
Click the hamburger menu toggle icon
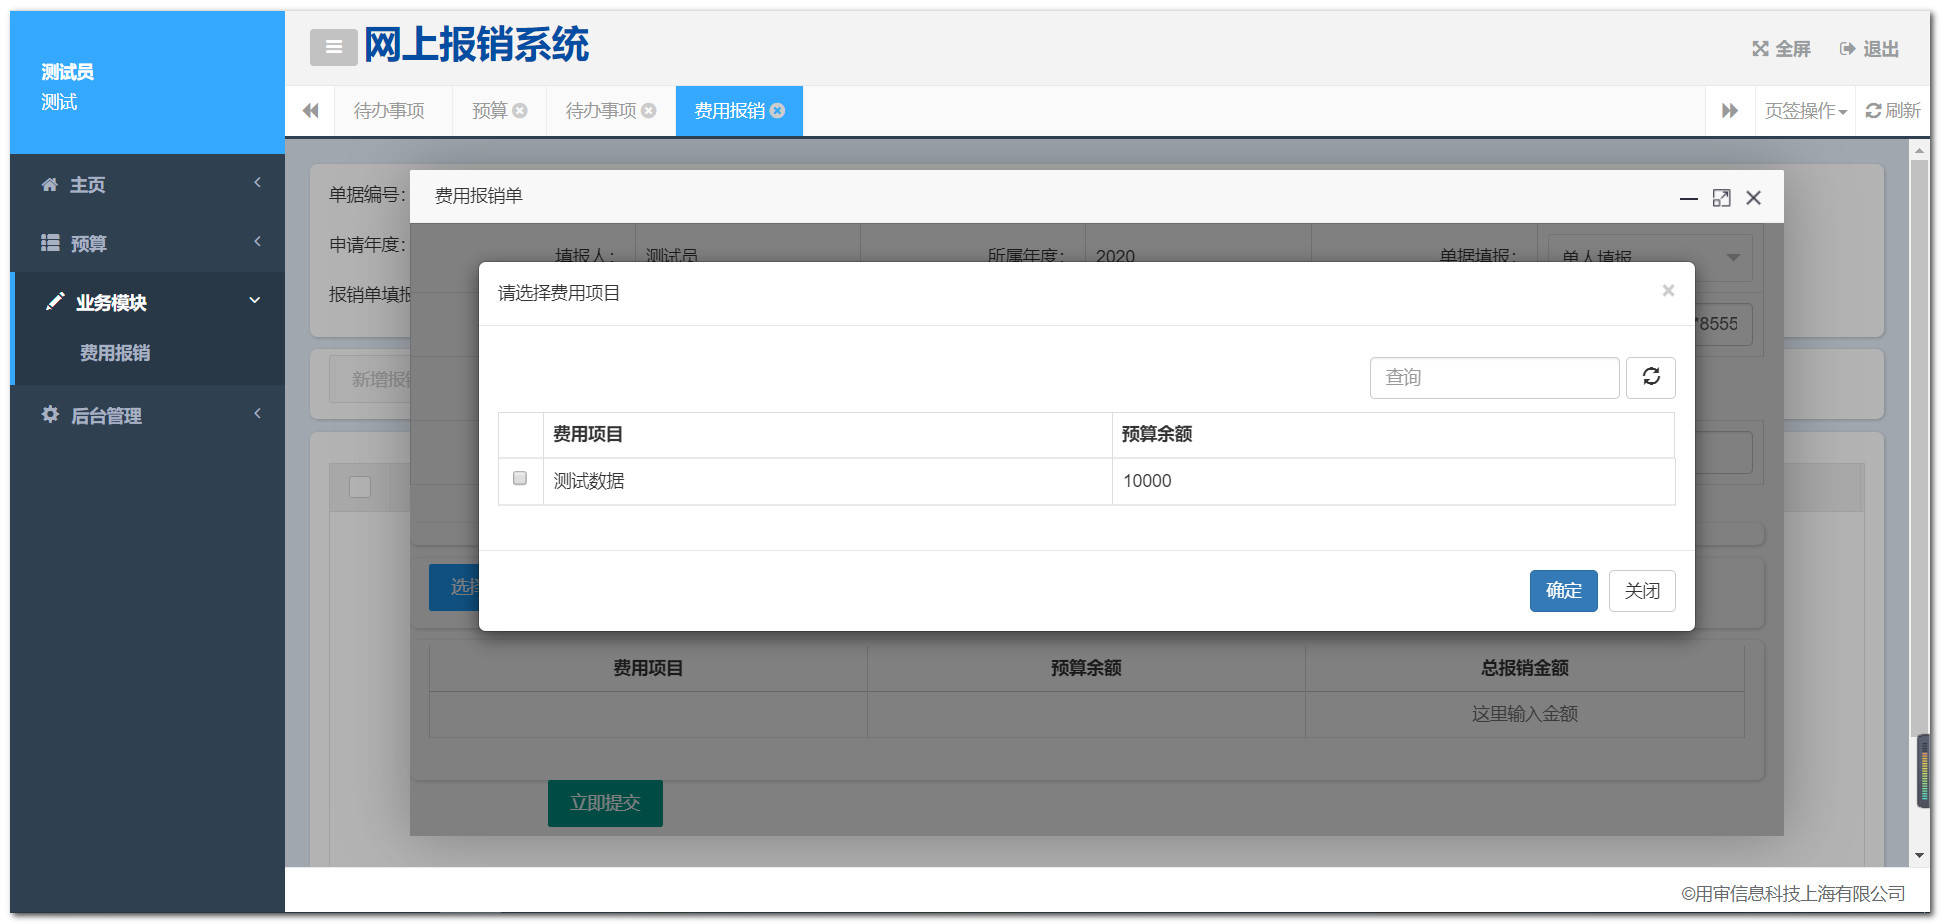333,47
